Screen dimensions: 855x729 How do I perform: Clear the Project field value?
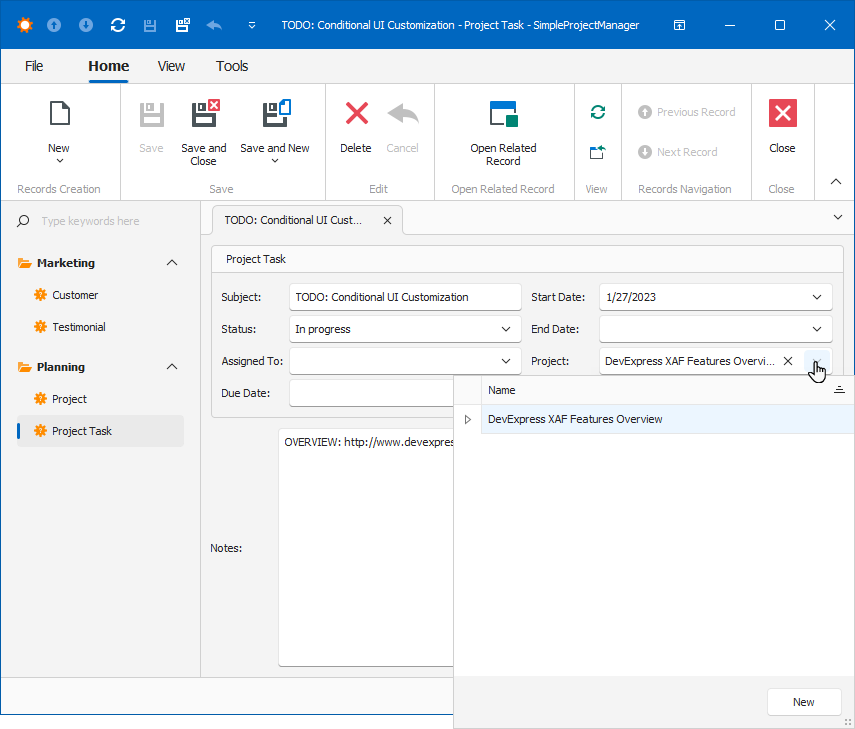788,361
